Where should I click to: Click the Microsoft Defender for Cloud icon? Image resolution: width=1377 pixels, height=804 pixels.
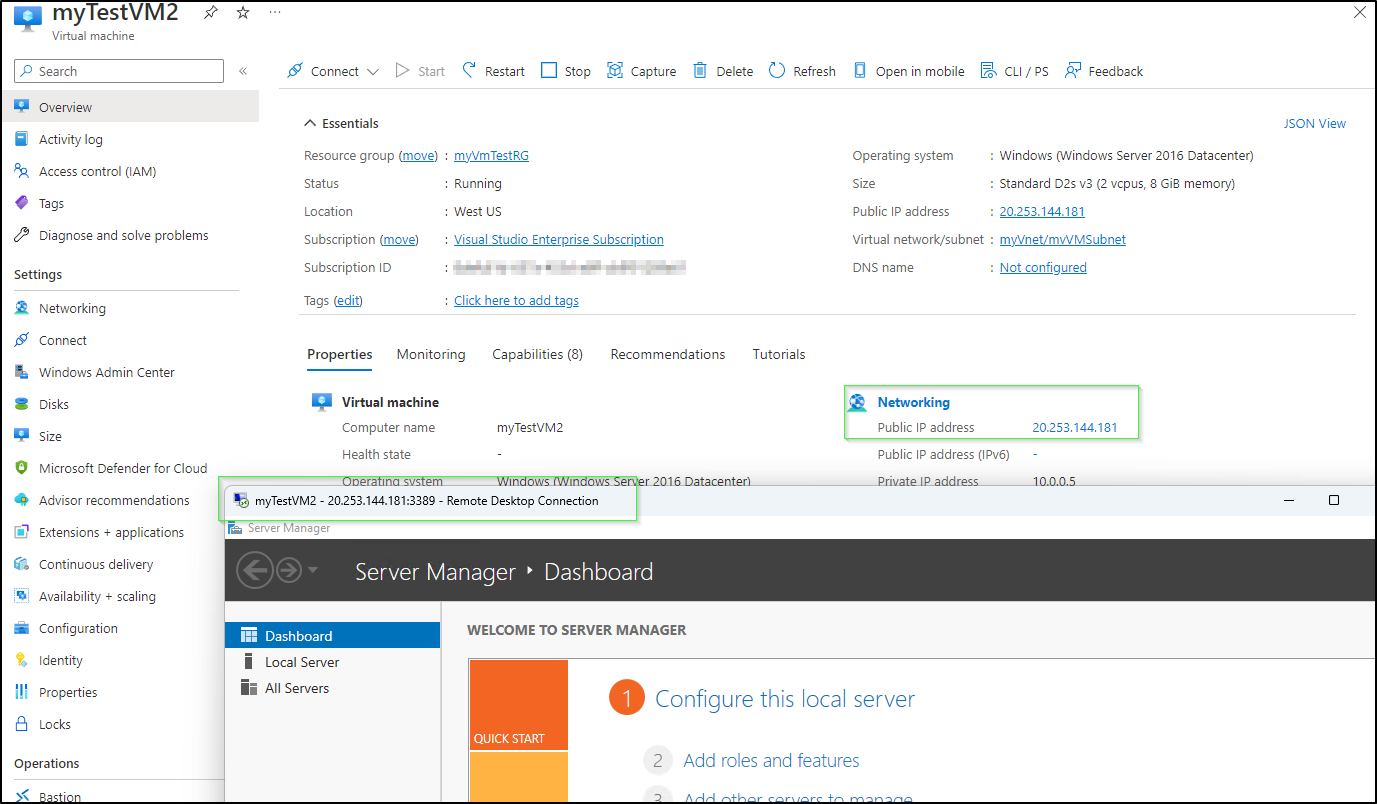click(x=21, y=468)
